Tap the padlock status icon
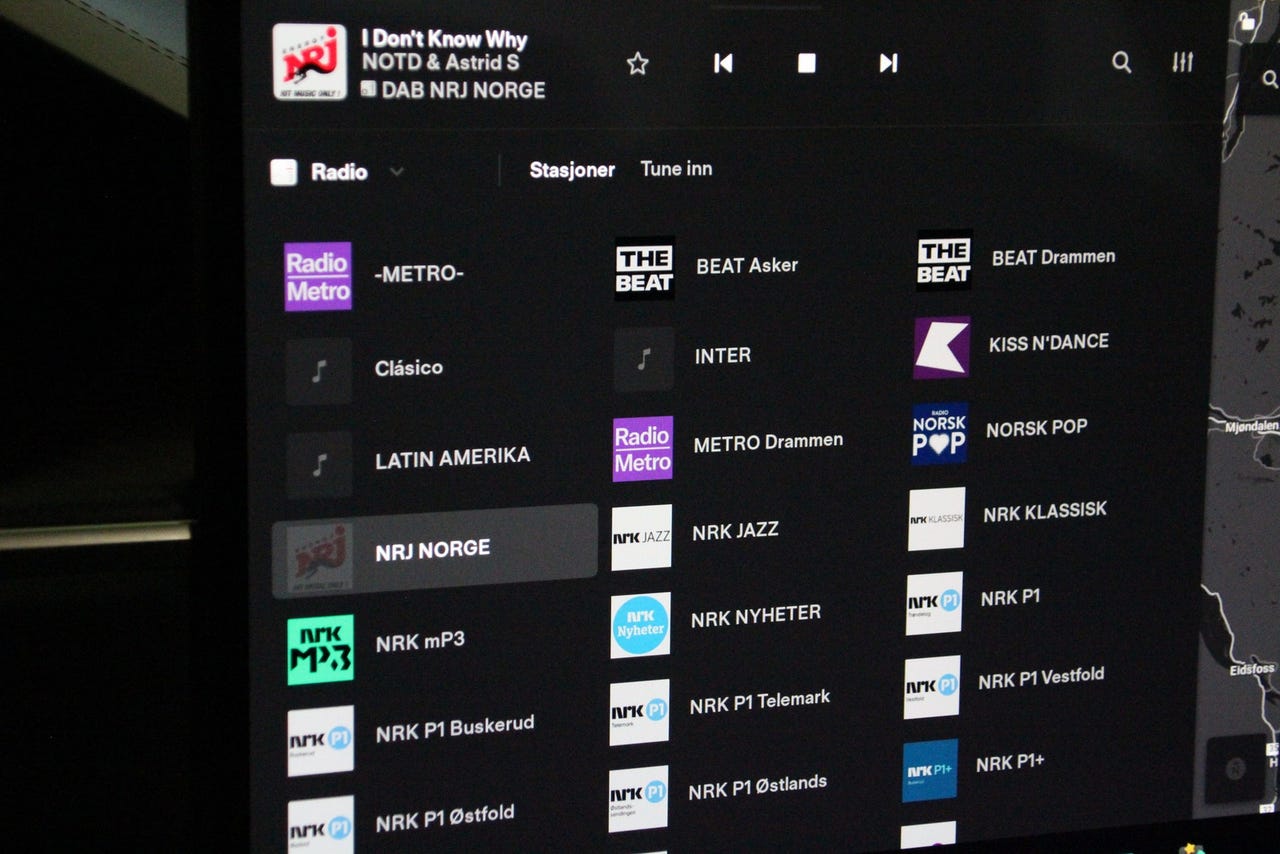1280x854 pixels. click(1246, 20)
